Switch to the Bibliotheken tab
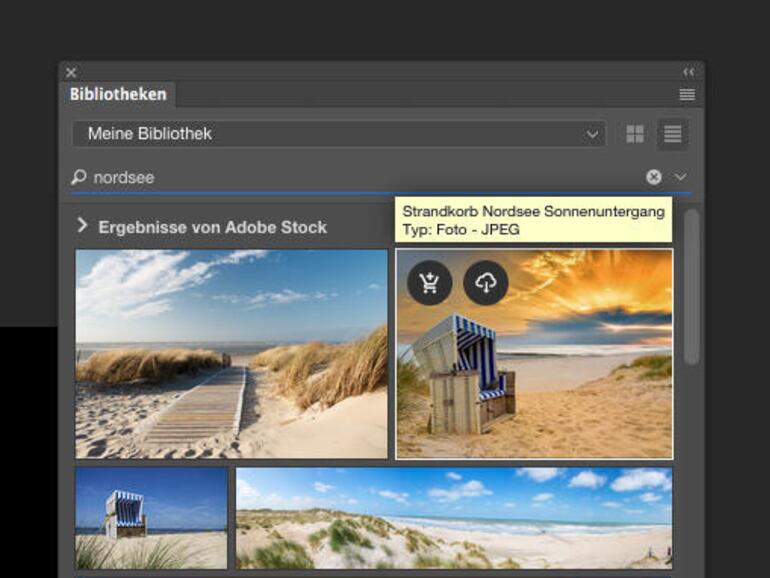 [118, 94]
